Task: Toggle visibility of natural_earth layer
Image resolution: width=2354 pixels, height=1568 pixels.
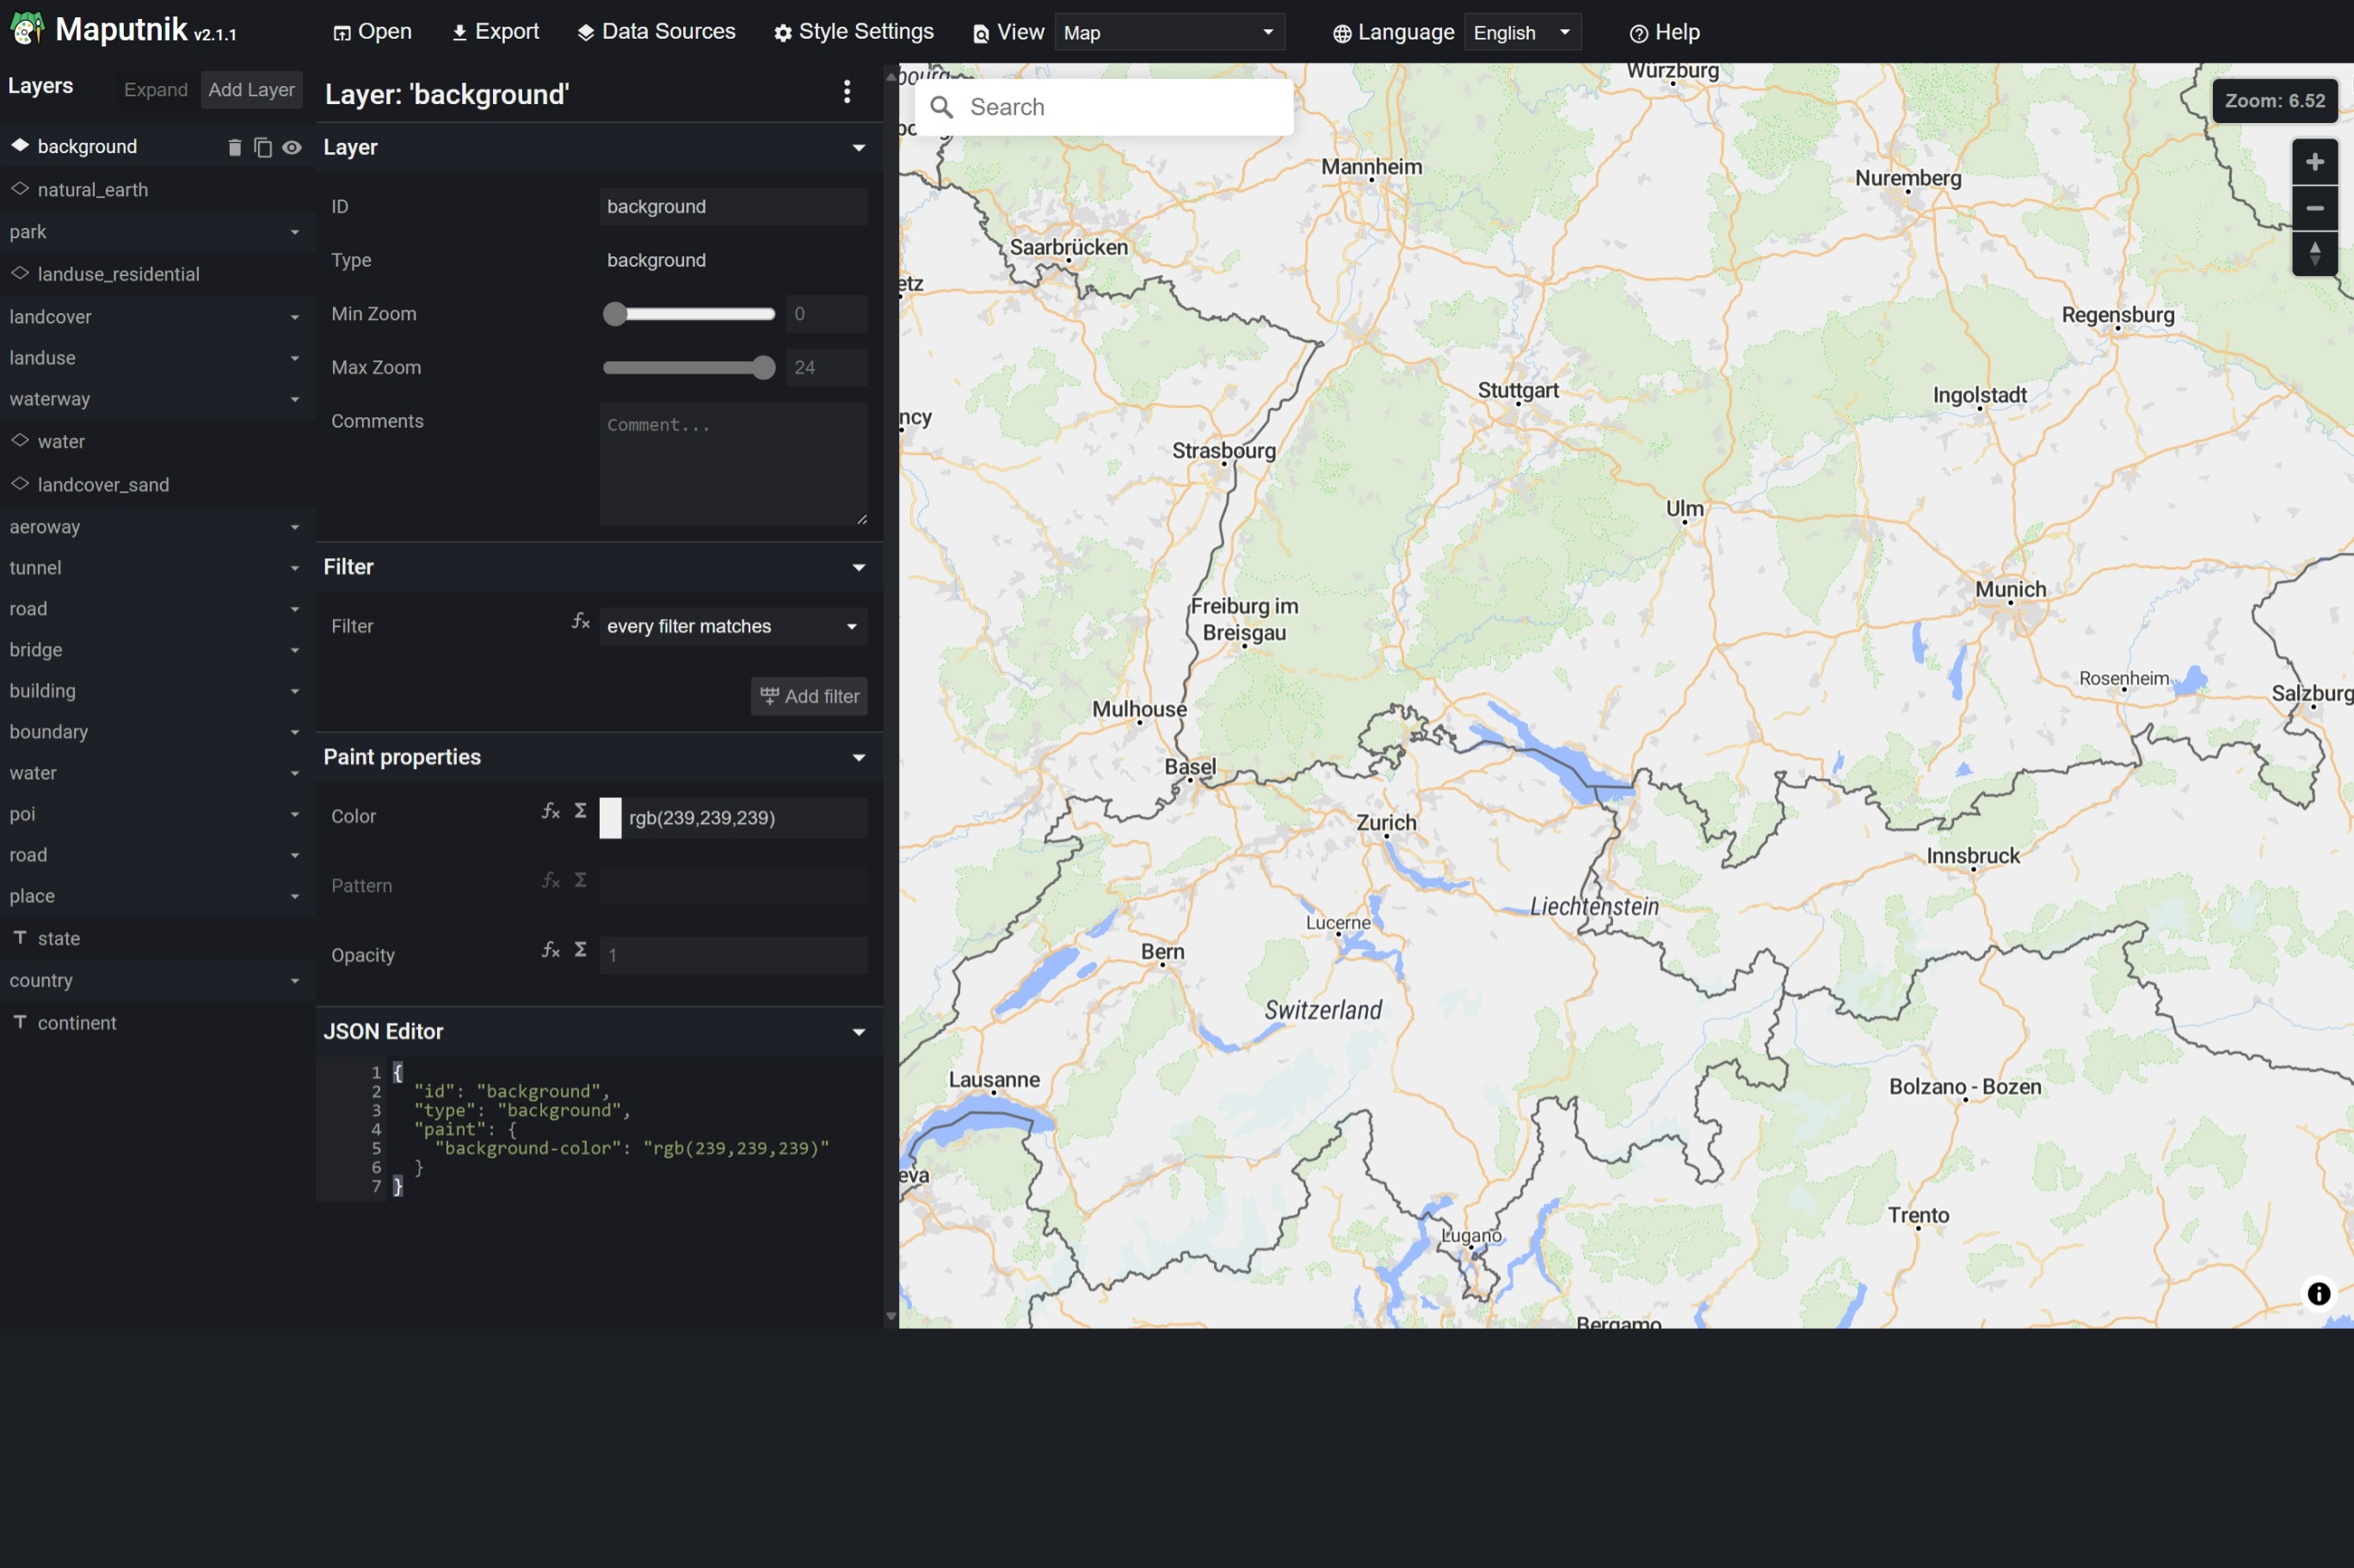Action: tap(289, 188)
